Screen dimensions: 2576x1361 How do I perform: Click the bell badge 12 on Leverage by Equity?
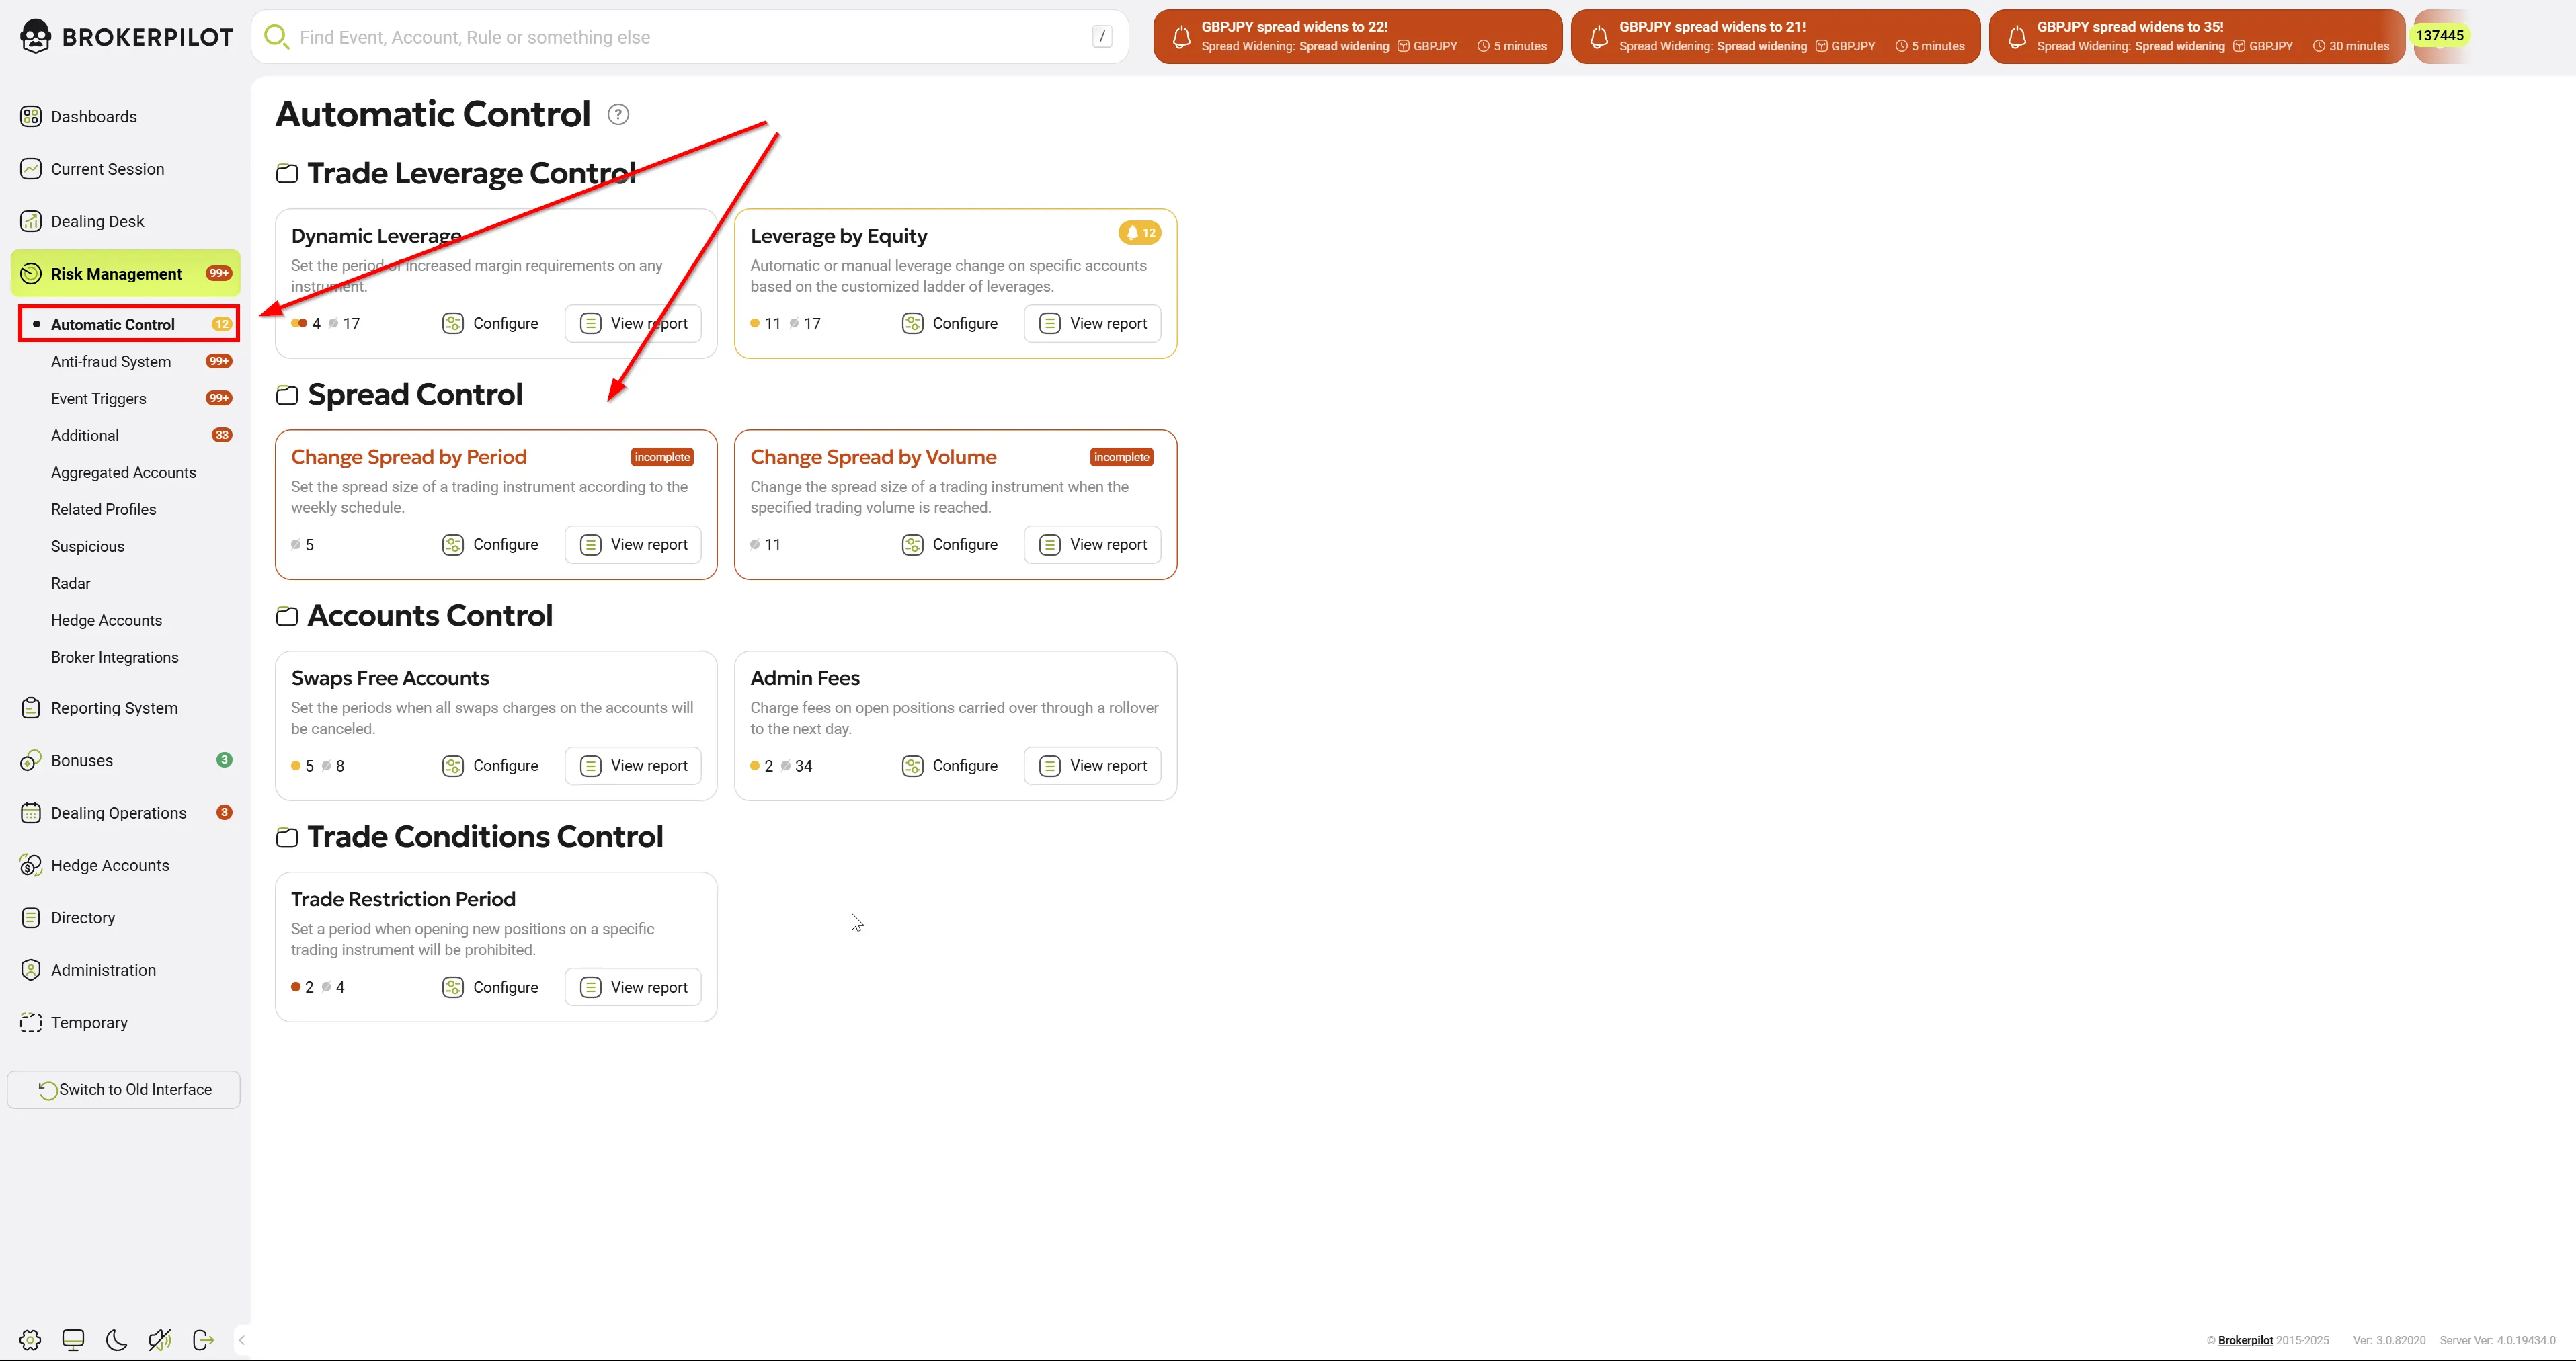click(1140, 233)
